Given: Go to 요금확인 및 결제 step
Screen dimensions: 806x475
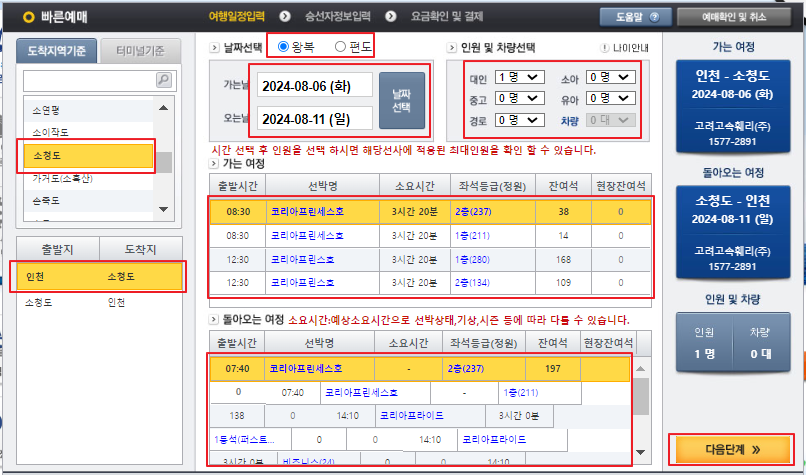Looking at the screenshot, I should 447,16.
